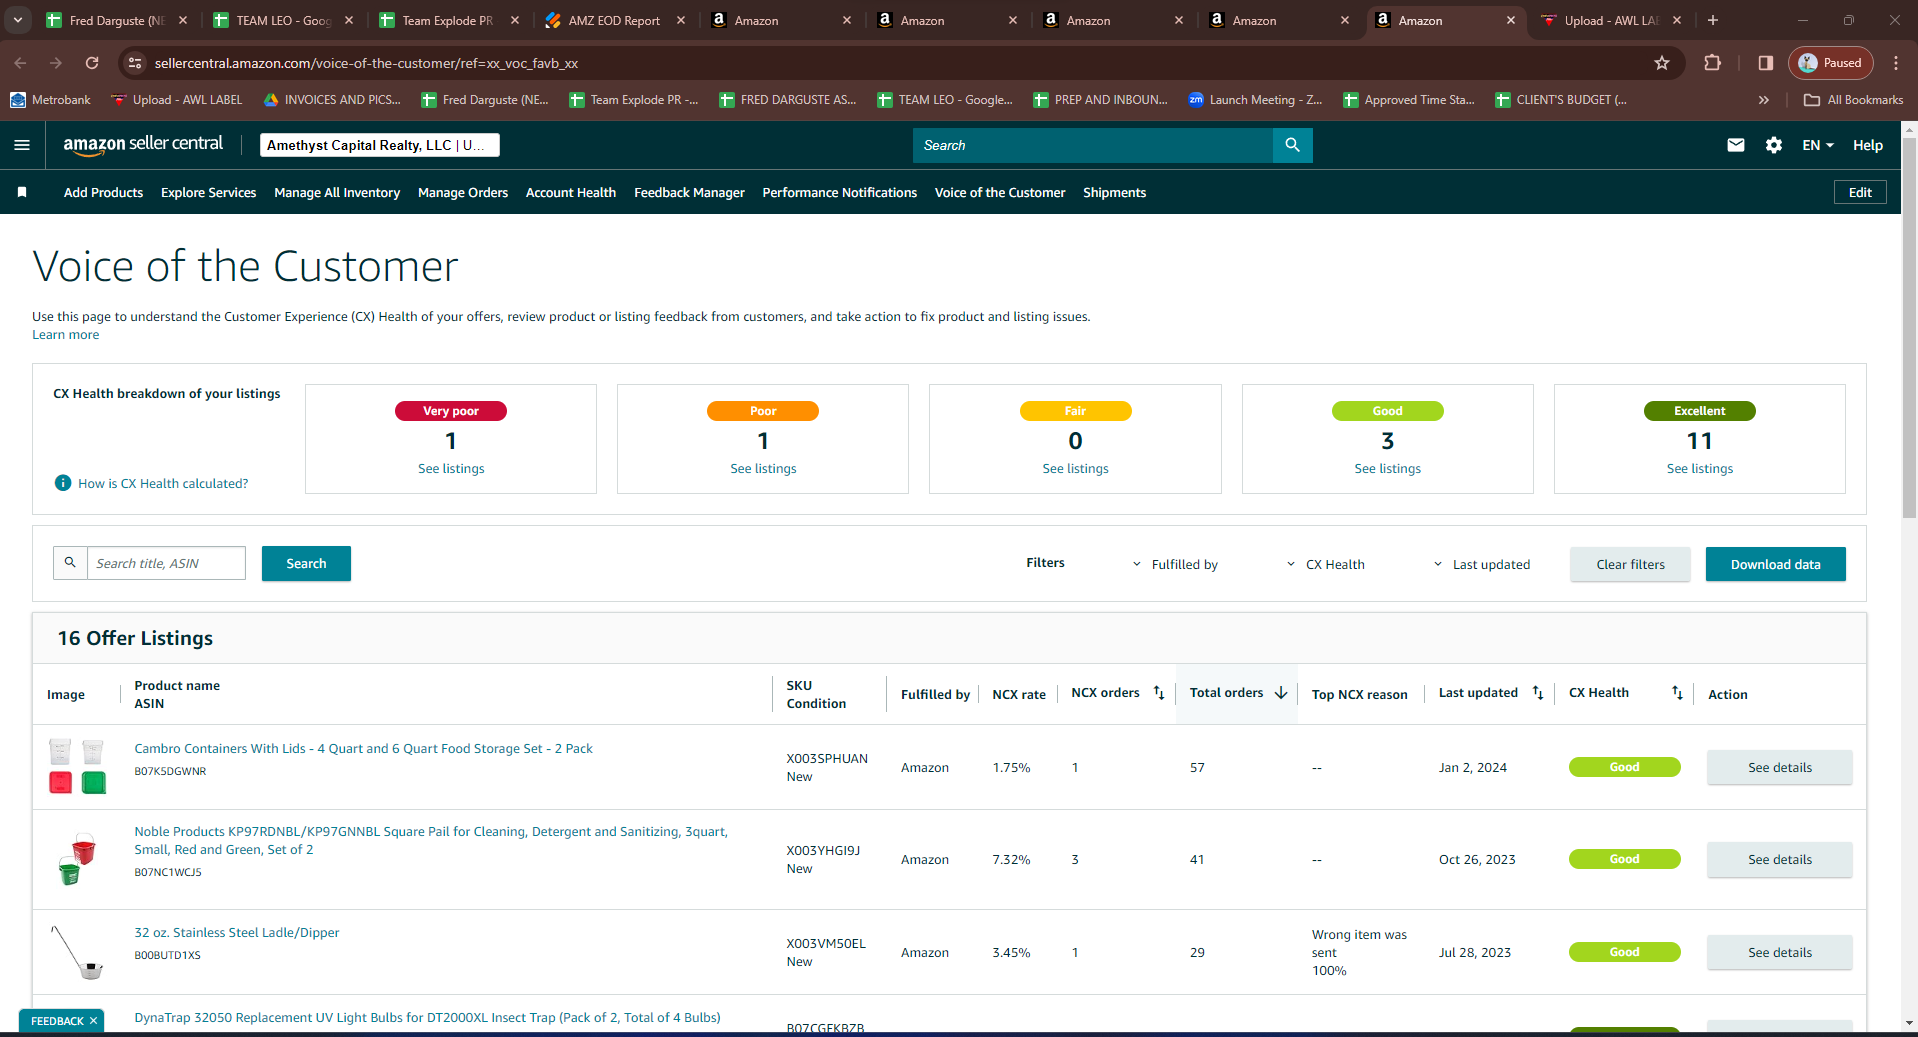Open the Paused profile button
The height and width of the screenshot is (1037, 1918).
1830,63
